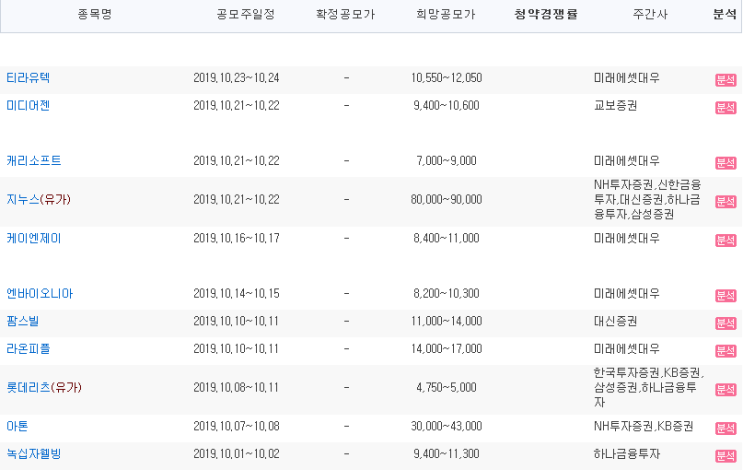Select the date 2019.10.08~10.11

[236, 388]
